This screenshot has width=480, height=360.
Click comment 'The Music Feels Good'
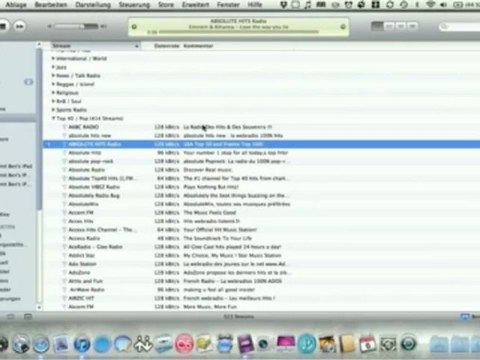coord(210,213)
